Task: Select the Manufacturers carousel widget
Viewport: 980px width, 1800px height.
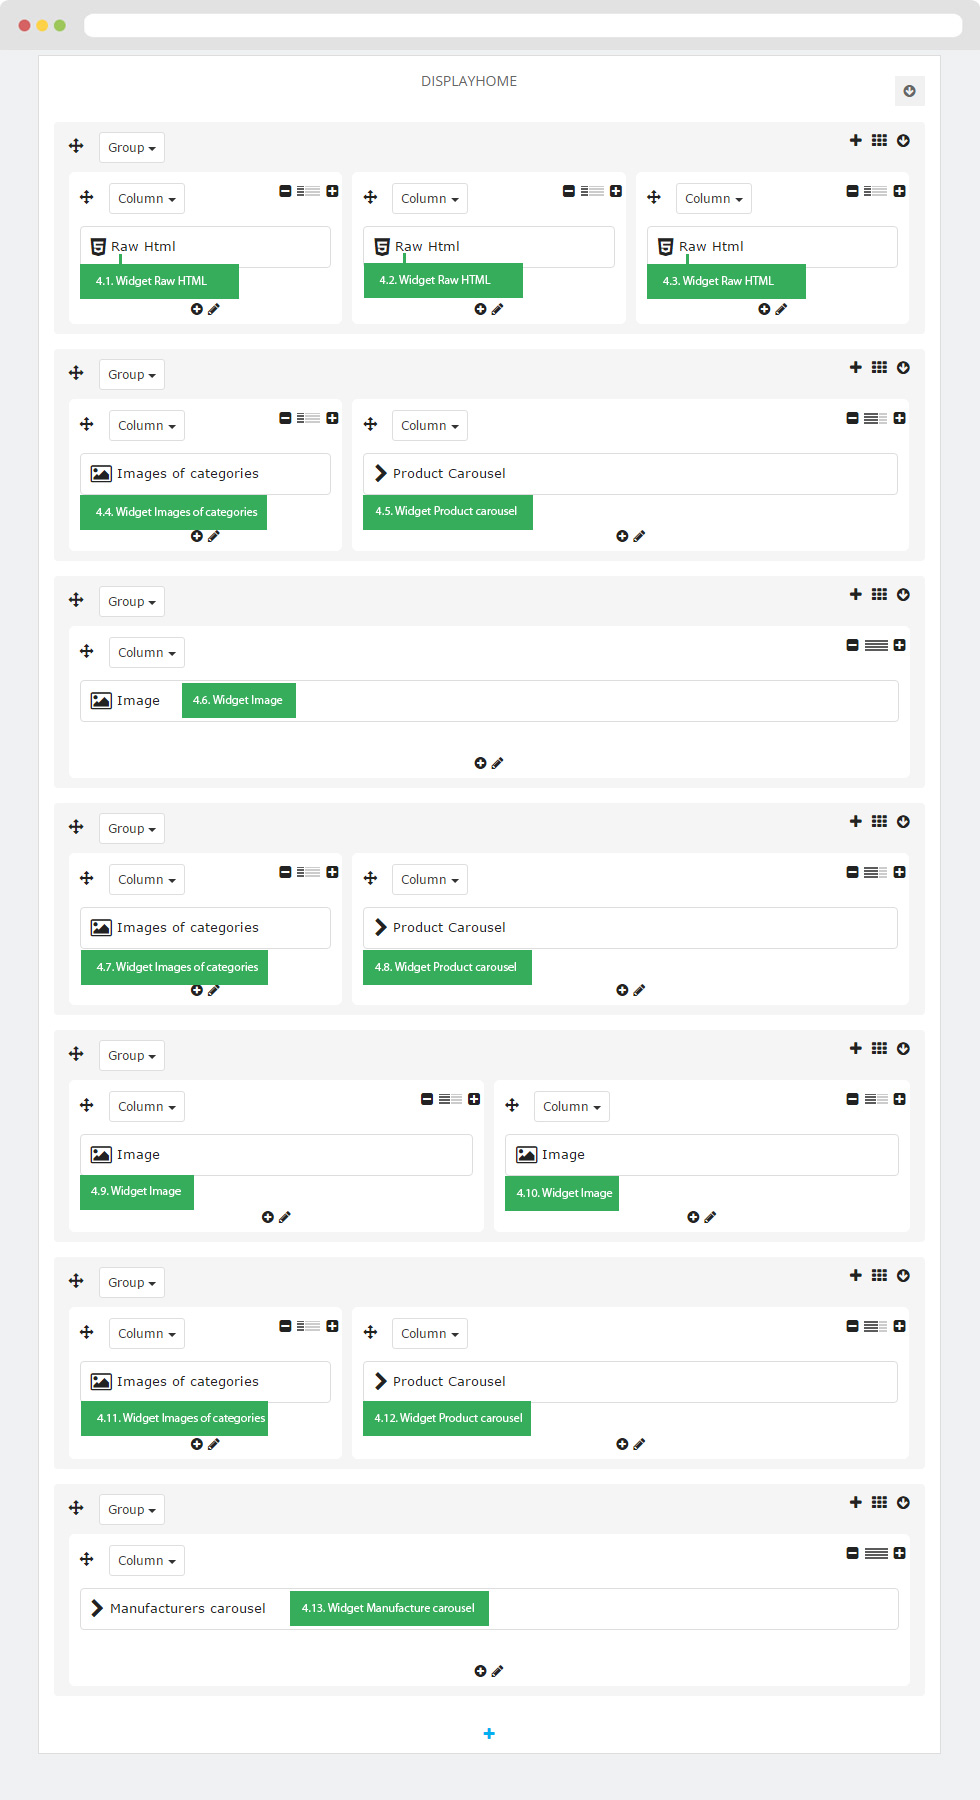Action: (x=188, y=1608)
